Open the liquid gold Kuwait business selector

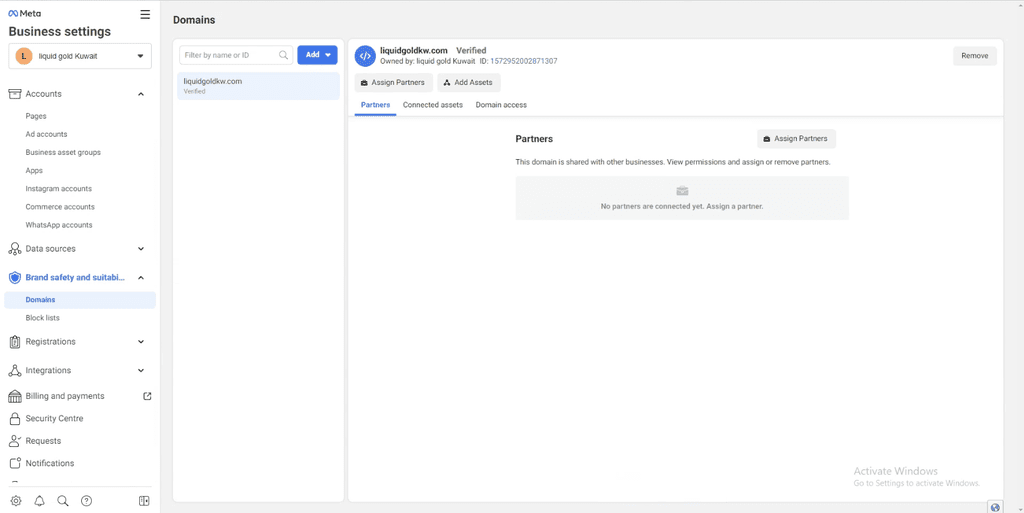tap(80, 56)
